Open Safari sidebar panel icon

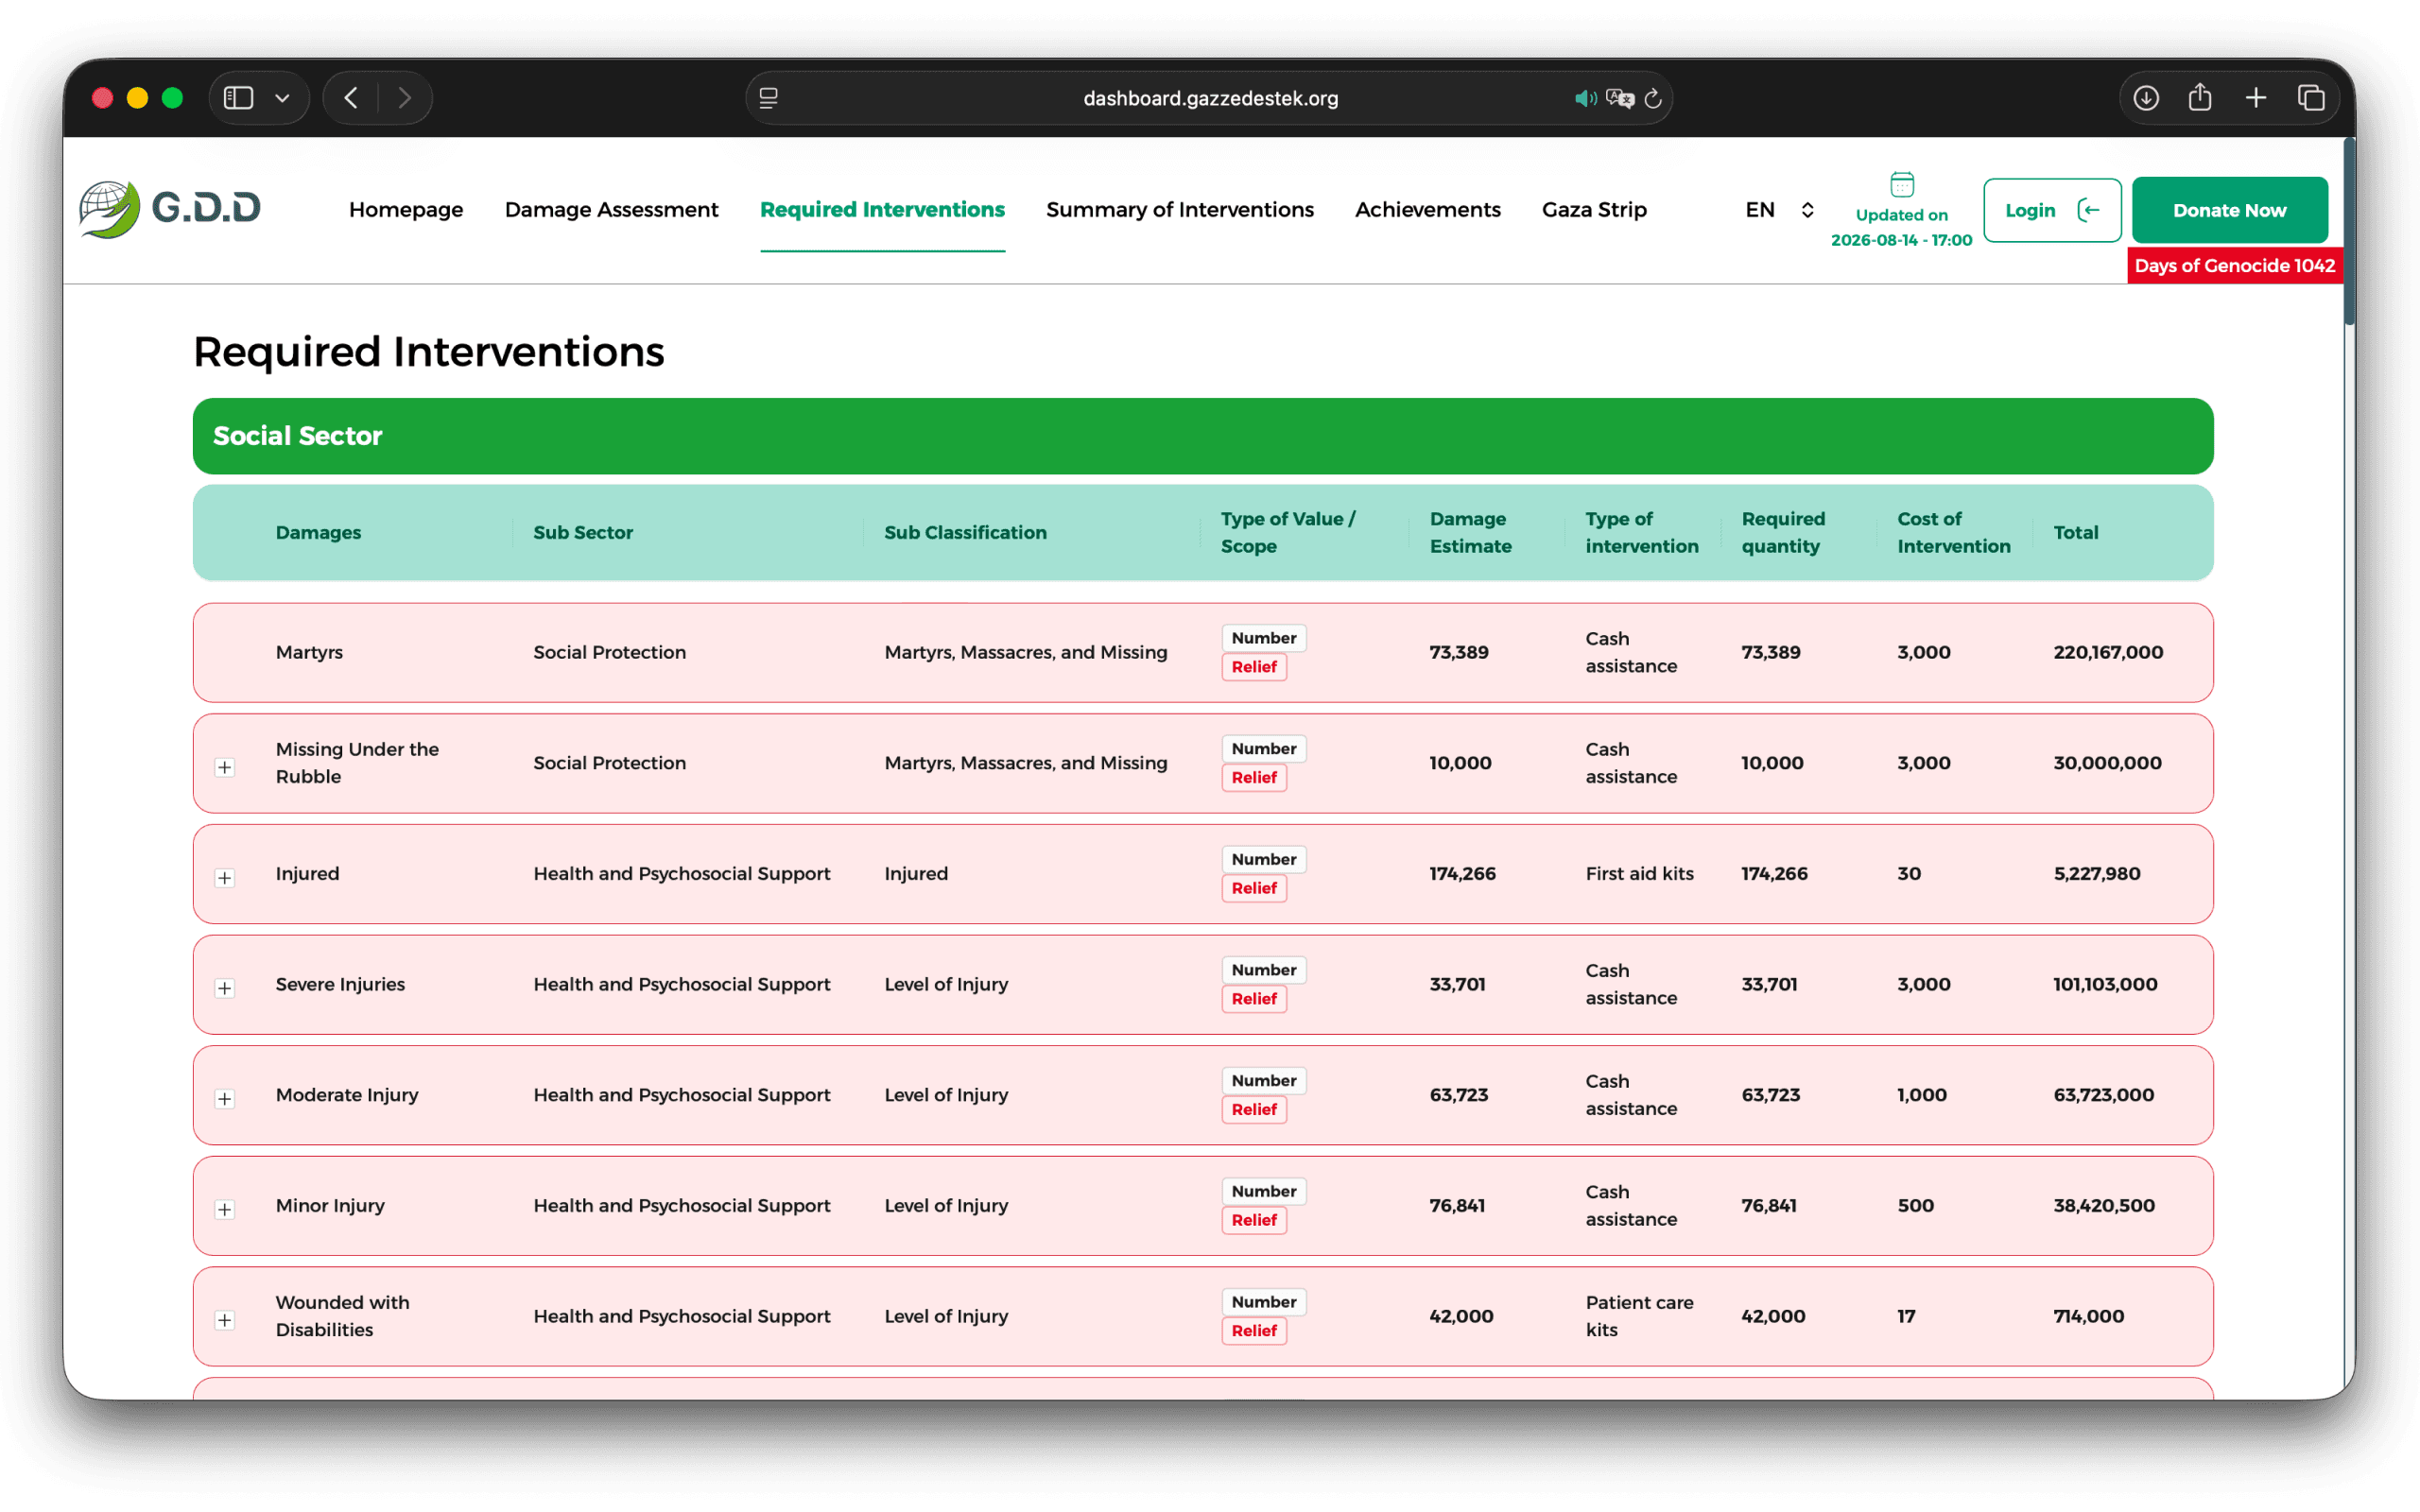[x=238, y=98]
